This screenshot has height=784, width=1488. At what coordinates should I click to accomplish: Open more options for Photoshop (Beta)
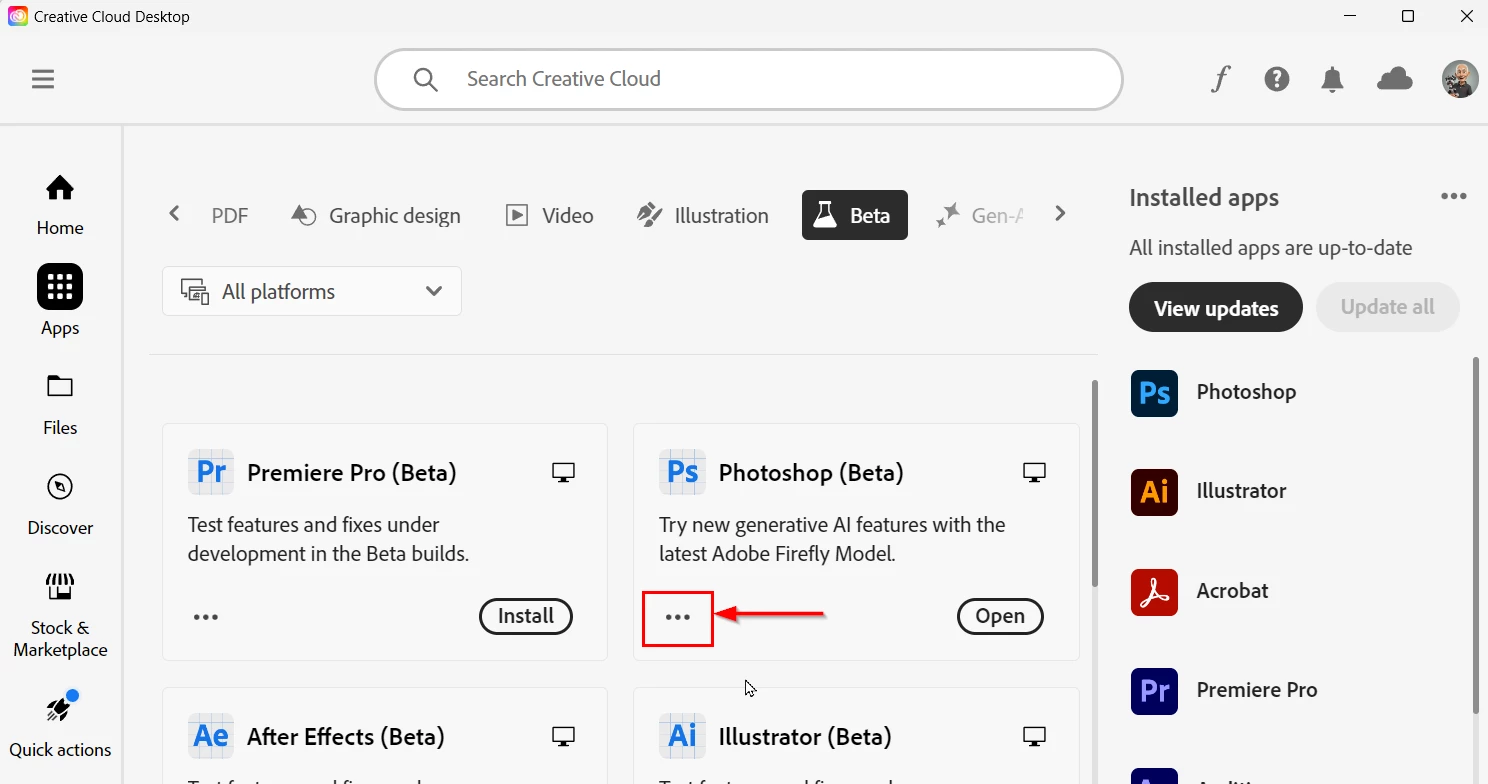(x=678, y=617)
